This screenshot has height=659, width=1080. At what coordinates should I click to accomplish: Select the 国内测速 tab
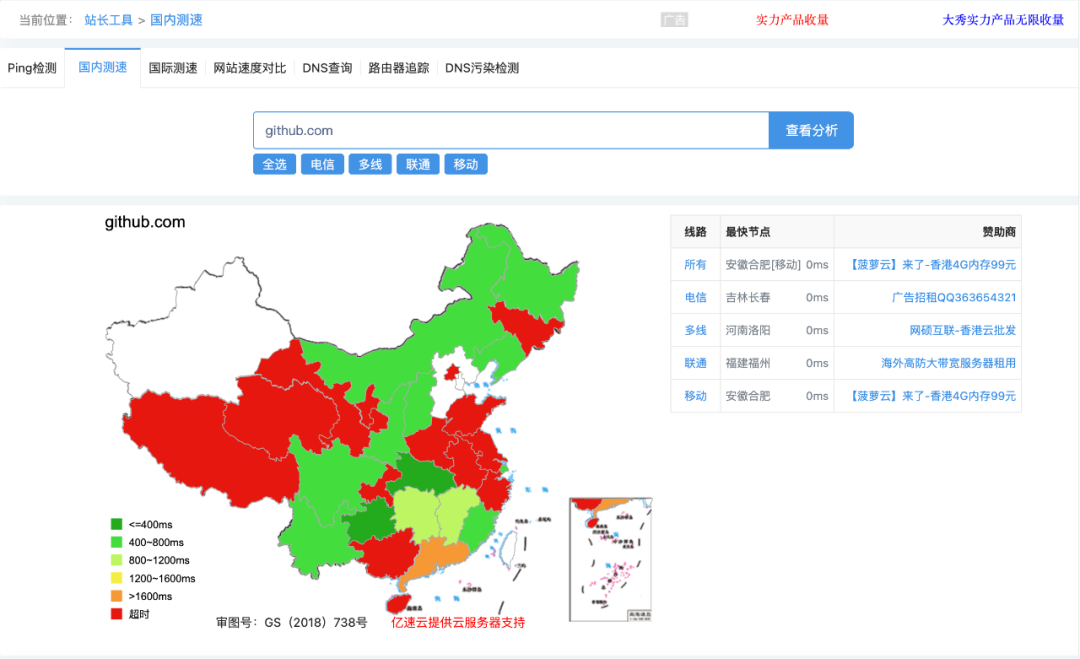pyautogui.click(x=103, y=67)
